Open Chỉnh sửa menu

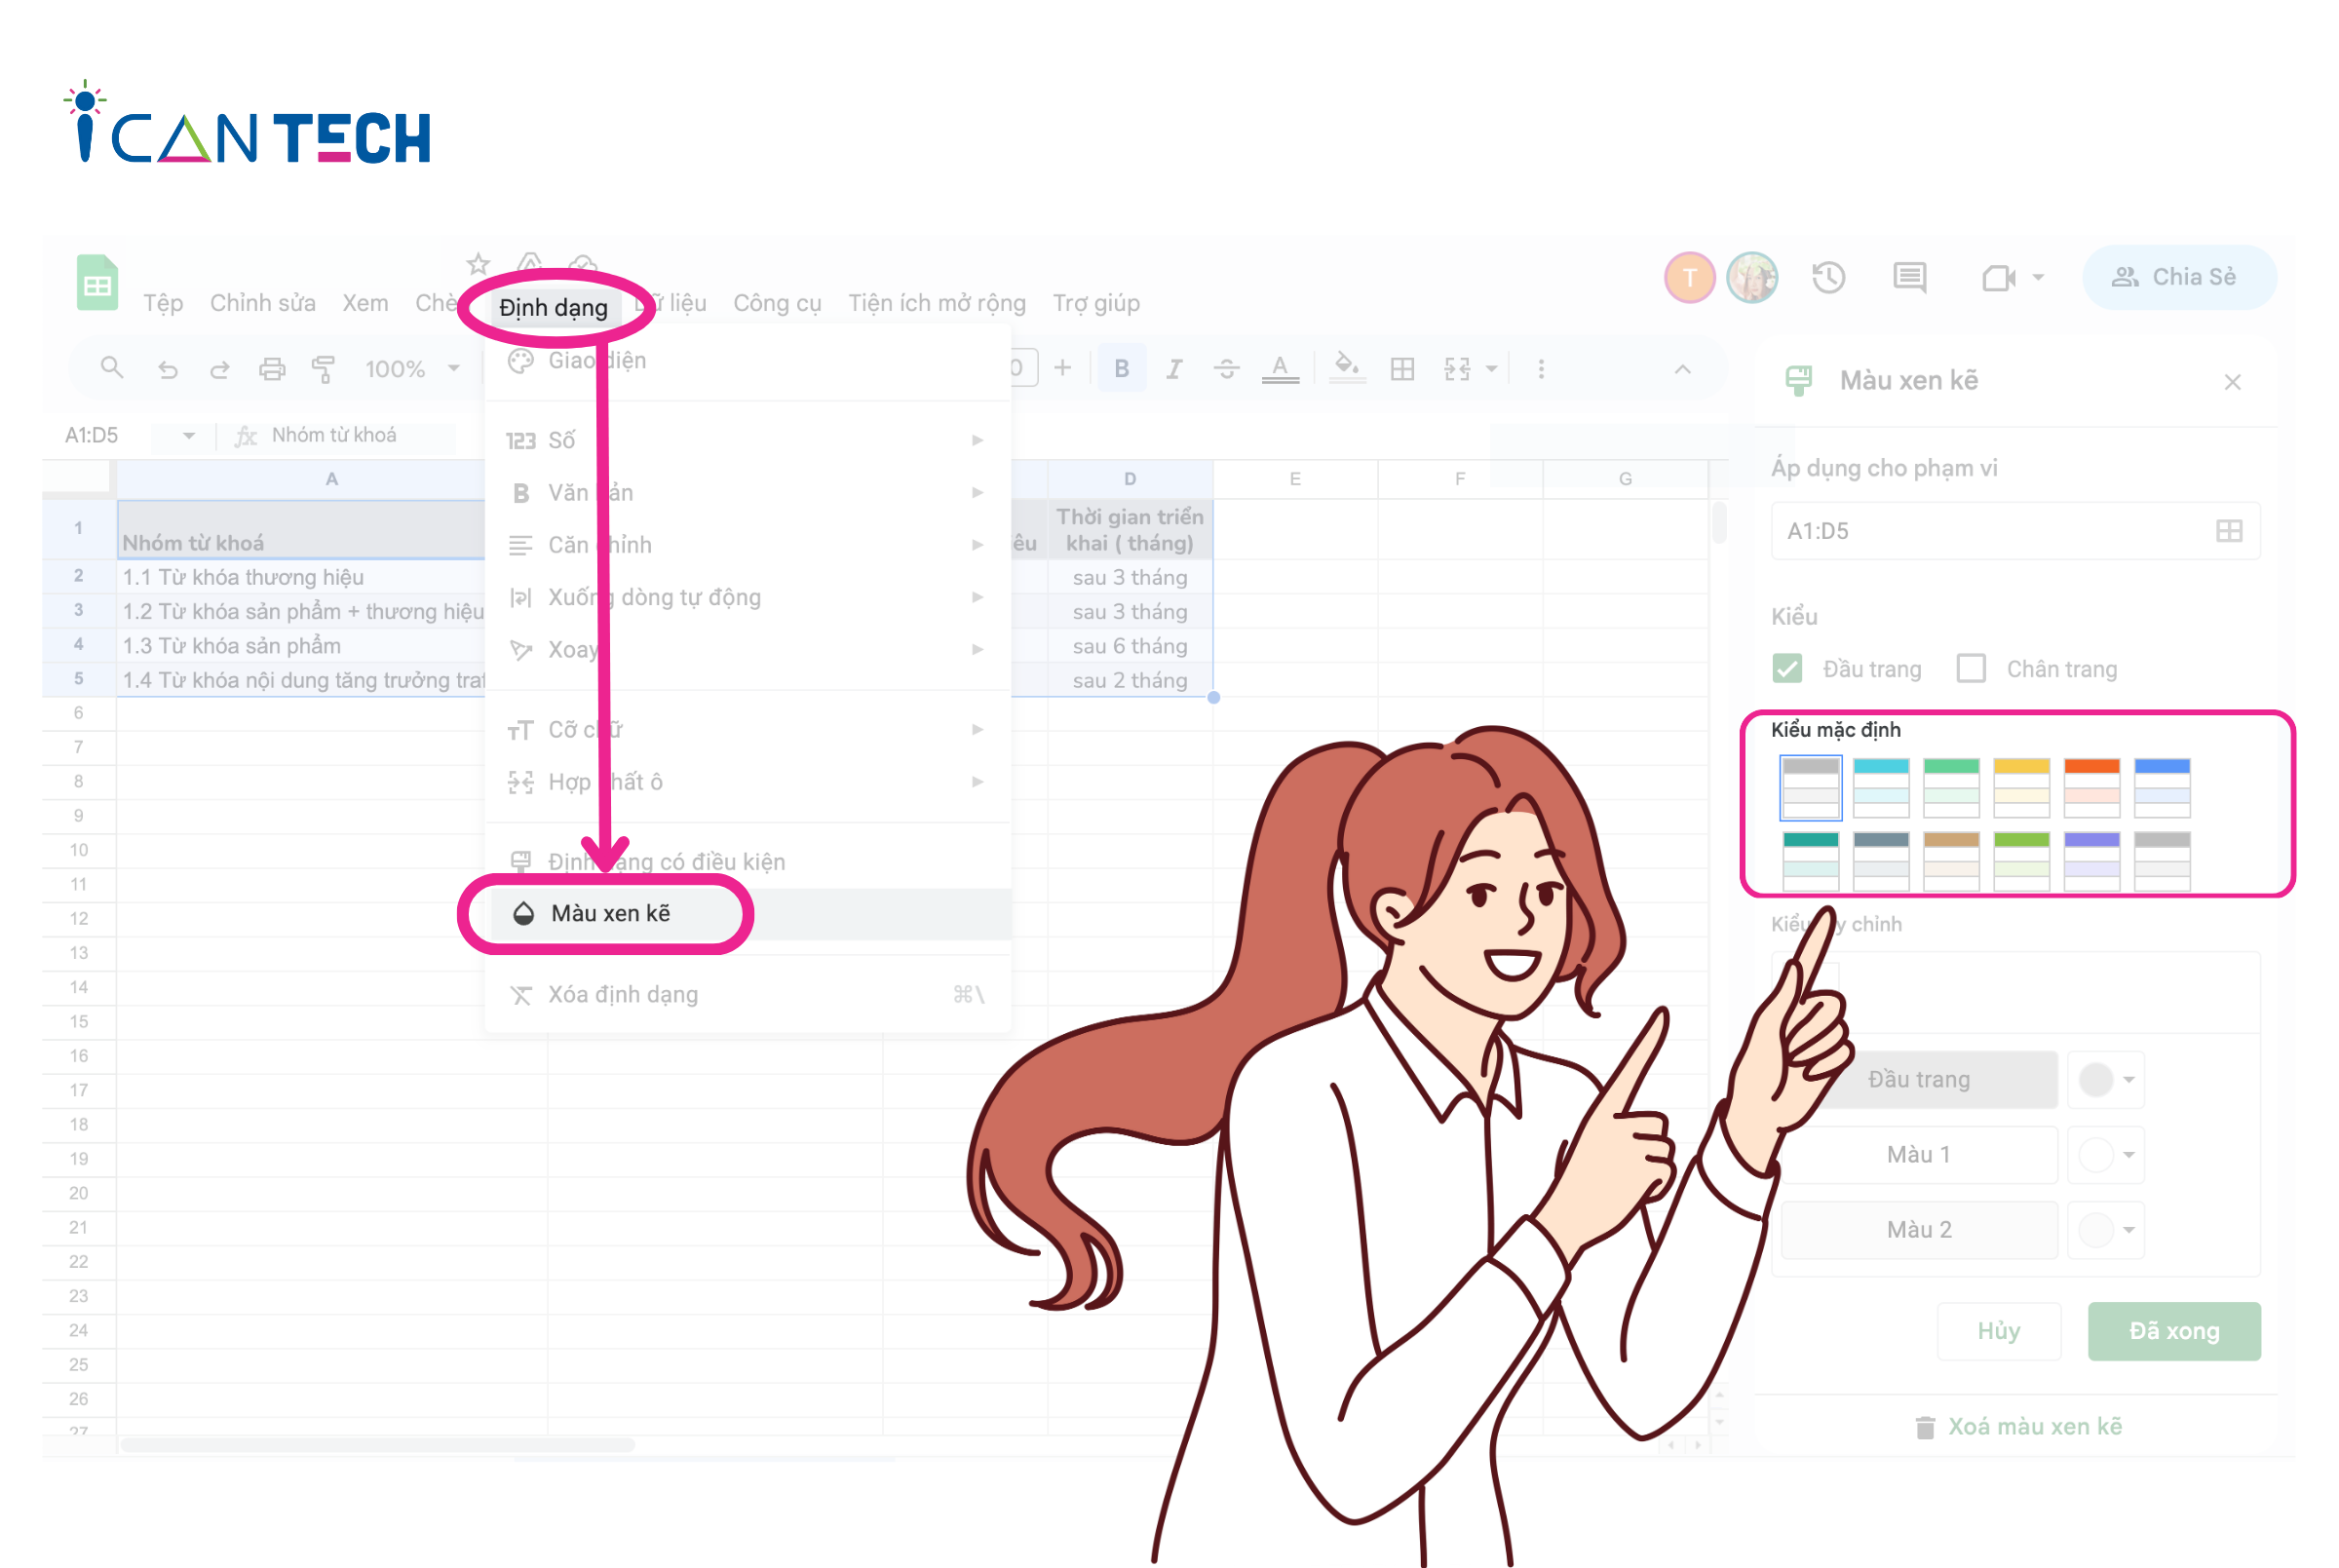tap(263, 303)
